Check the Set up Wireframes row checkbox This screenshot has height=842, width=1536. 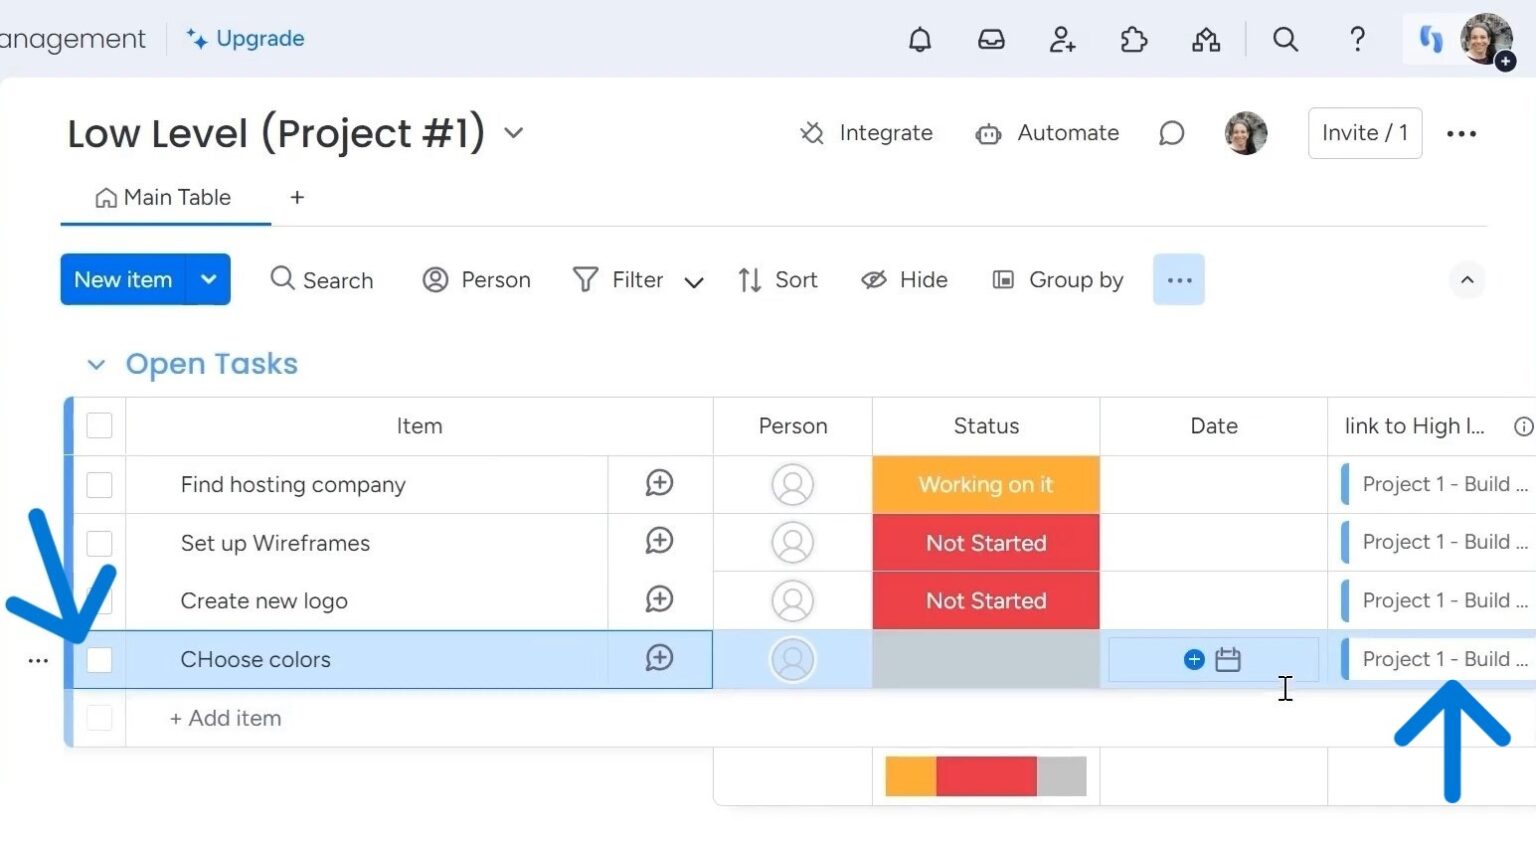[99, 543]
